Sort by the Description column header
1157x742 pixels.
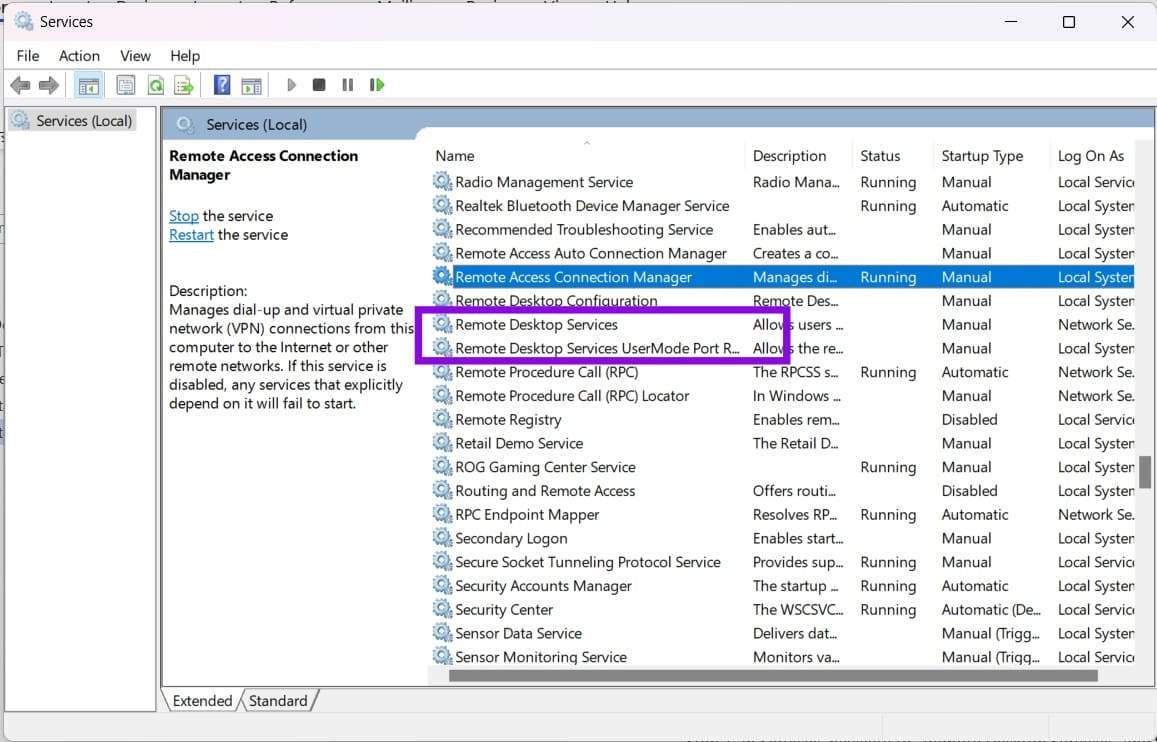799,156
